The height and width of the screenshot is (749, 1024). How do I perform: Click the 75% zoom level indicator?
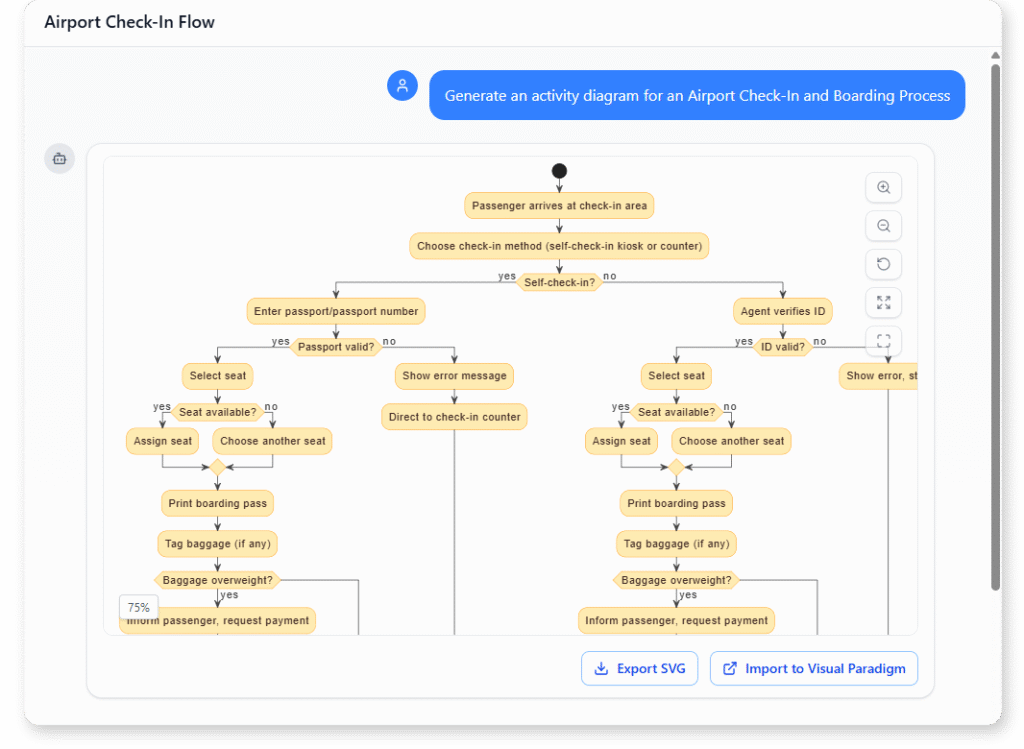[138, 607]
